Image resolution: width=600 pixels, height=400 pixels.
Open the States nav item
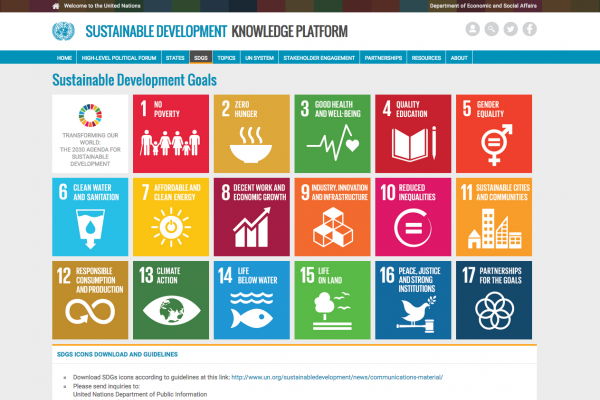(175, 58)
